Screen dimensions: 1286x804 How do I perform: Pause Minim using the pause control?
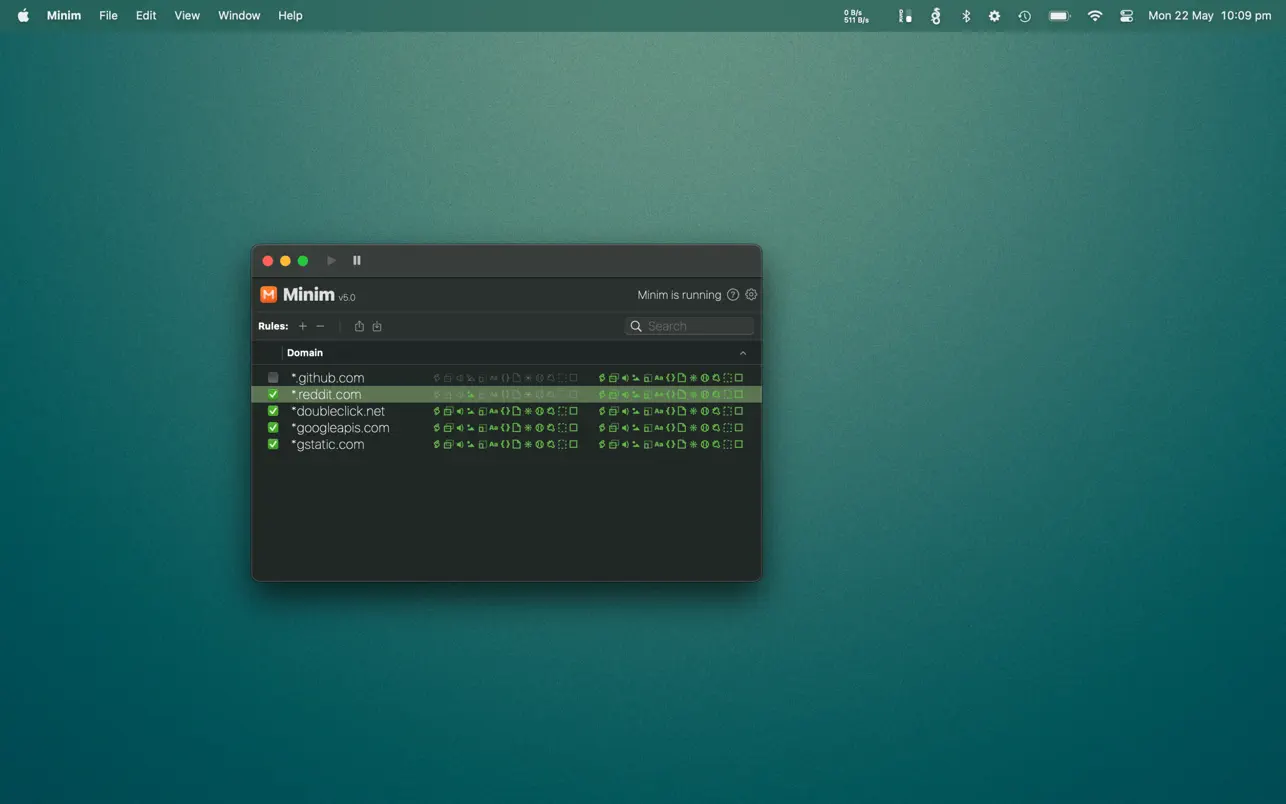(357, 260)
